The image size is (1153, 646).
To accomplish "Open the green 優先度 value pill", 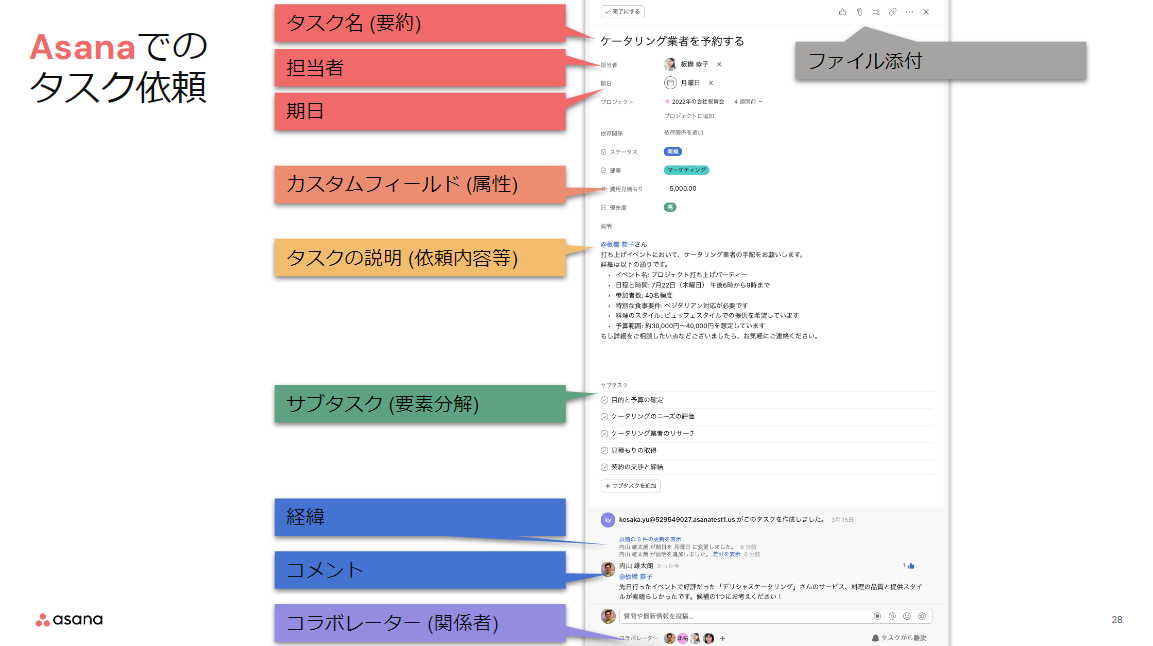I will pyautogui.click(x=670, y=207).
